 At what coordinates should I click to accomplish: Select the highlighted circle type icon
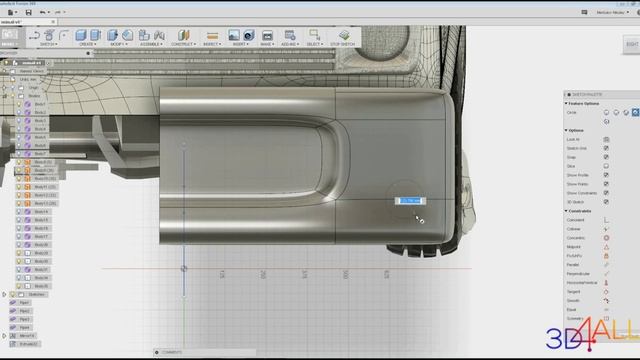coord(636,112)
